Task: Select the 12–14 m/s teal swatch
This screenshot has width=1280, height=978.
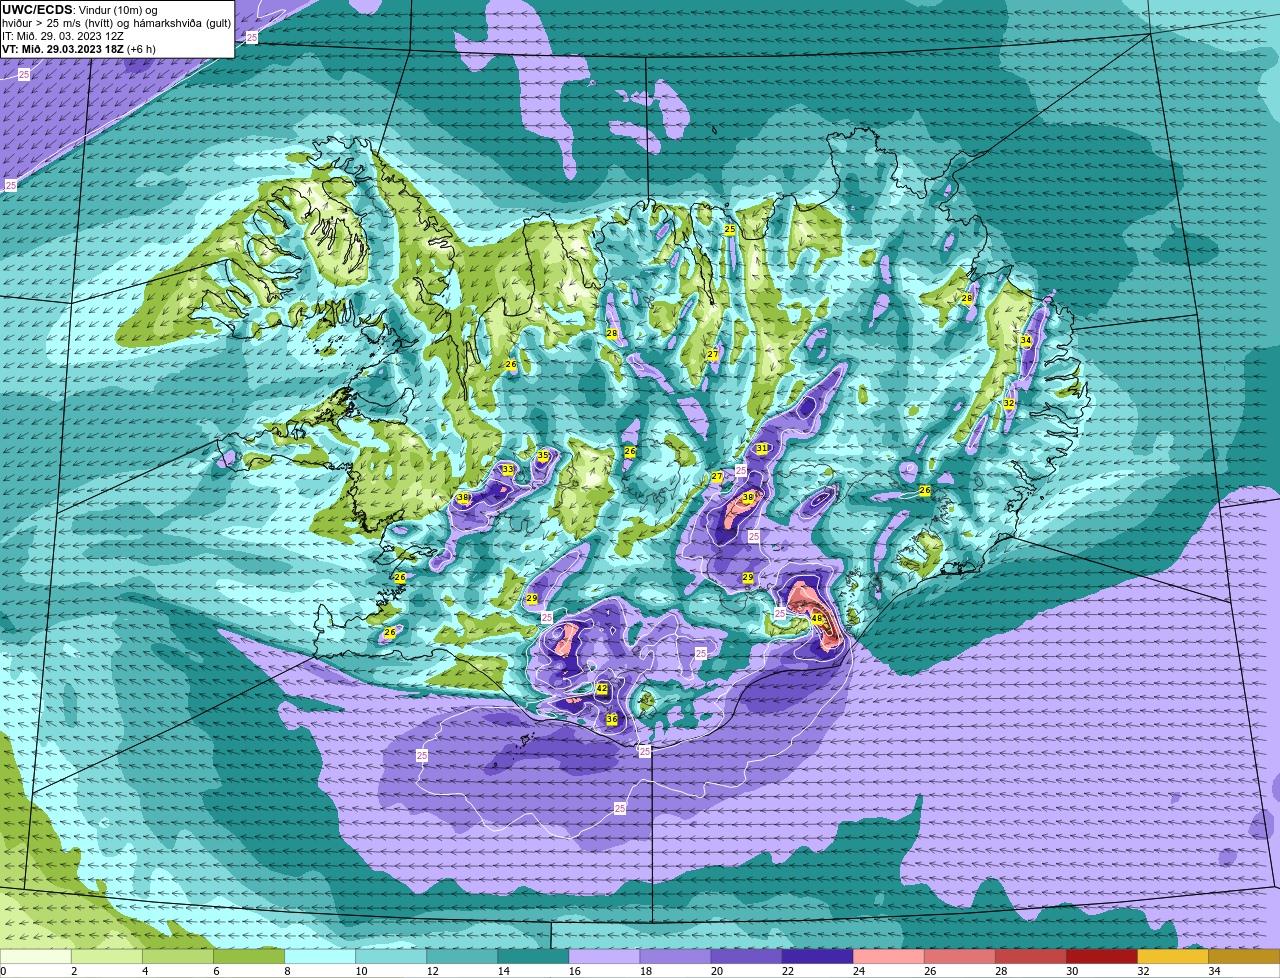Action: click(x=464, y=957)
